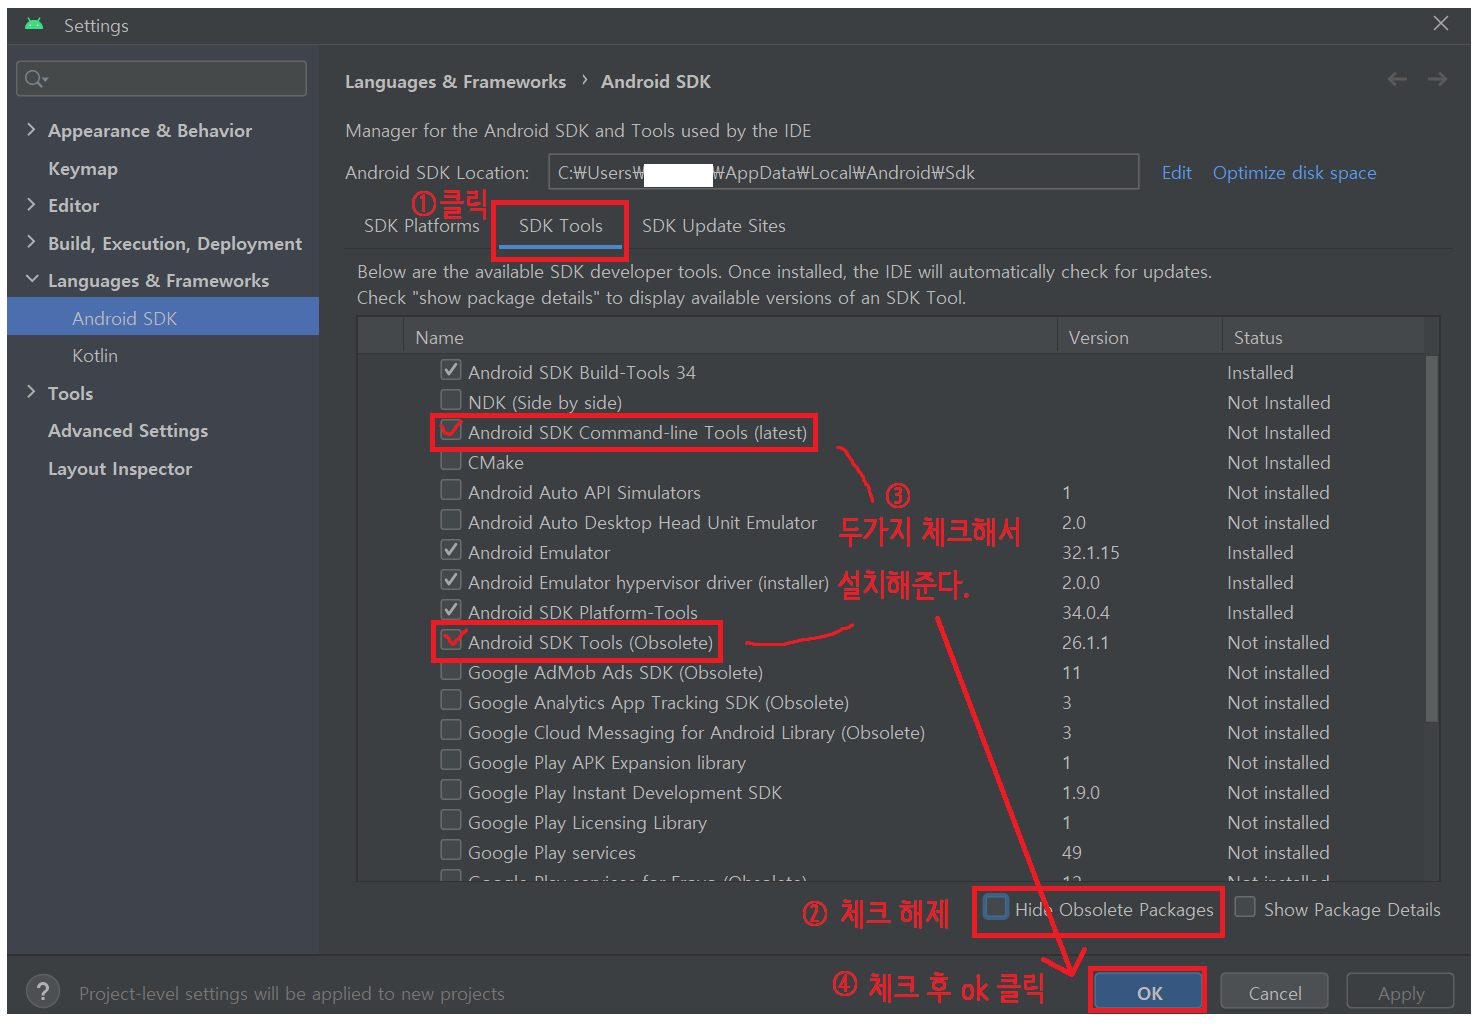Click the Apply button
This screenshot has width=1481, height=1026.
tap(1400, 993)
